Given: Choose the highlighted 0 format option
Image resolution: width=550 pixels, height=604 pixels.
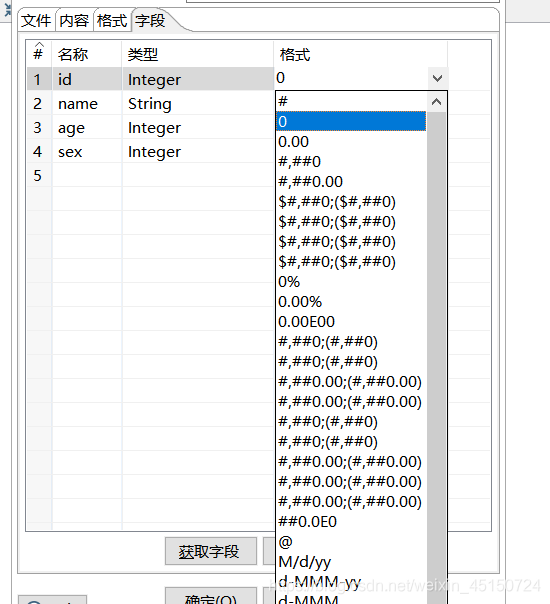Looking at the screenshot, I should point(351,121).
